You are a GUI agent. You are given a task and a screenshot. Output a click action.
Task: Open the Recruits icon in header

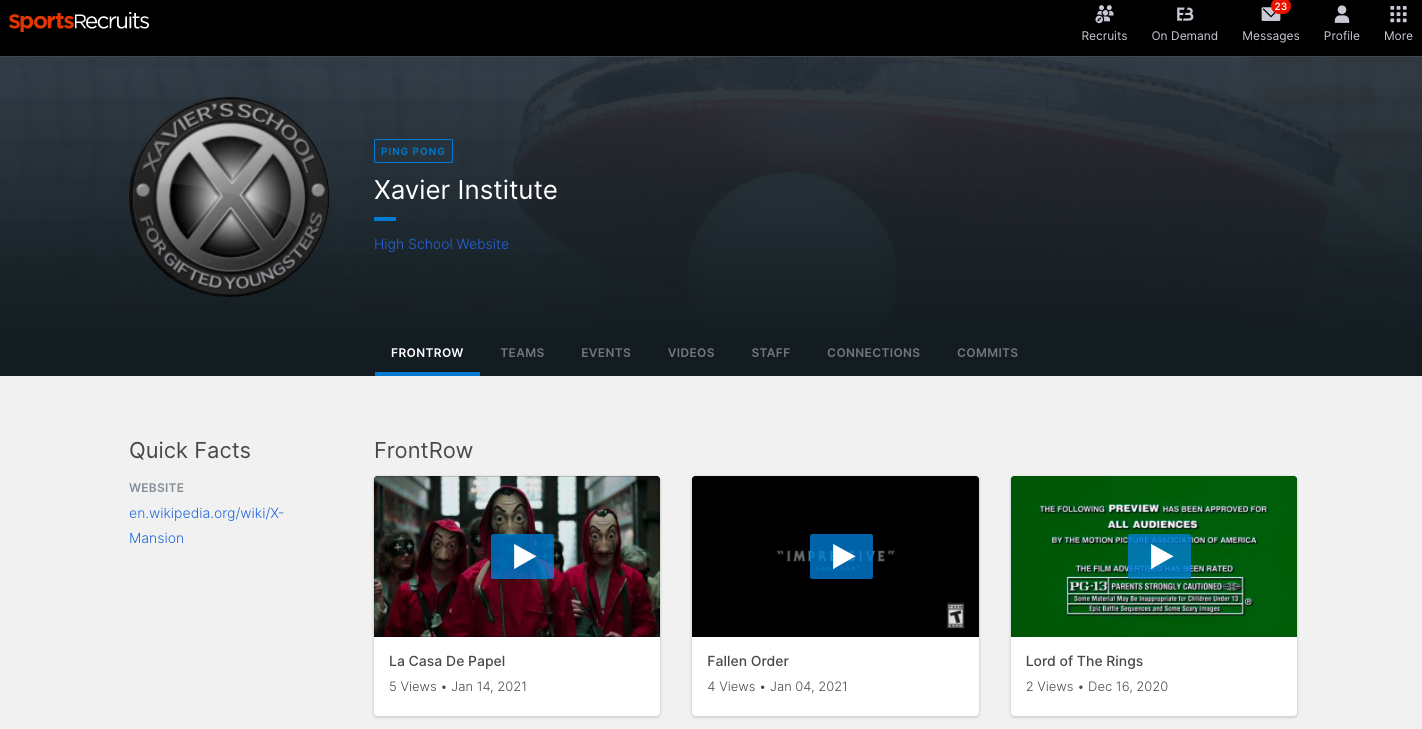click(1104, 15)
